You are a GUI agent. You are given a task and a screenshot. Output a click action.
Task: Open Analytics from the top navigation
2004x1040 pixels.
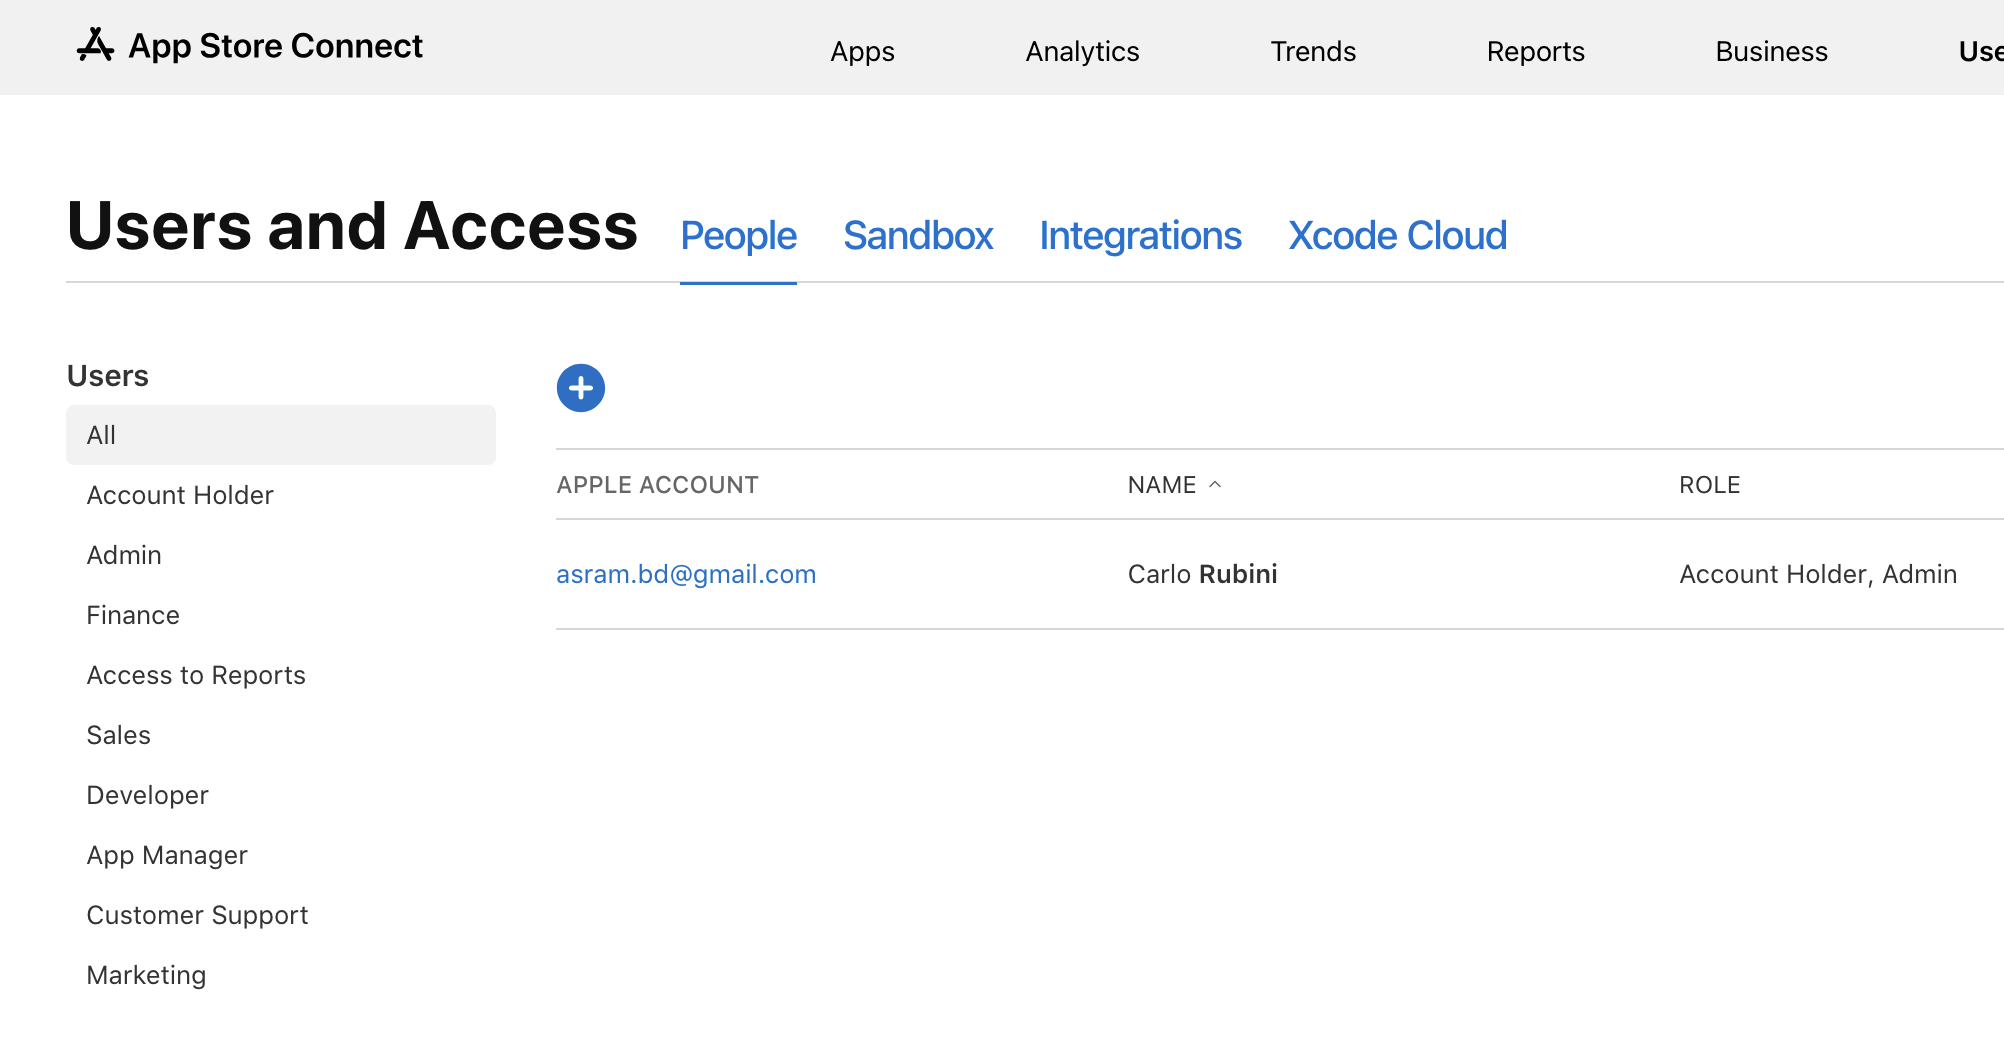pyautogui.click(x=1082, y=52)
